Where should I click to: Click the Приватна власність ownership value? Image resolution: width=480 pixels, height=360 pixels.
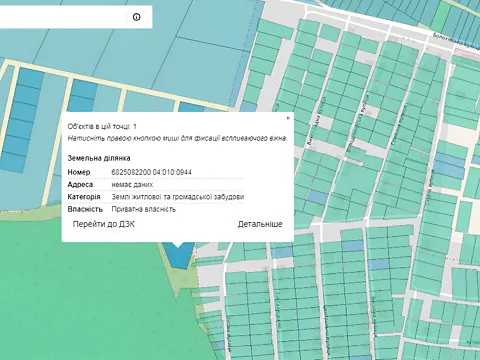coord(144,209)
